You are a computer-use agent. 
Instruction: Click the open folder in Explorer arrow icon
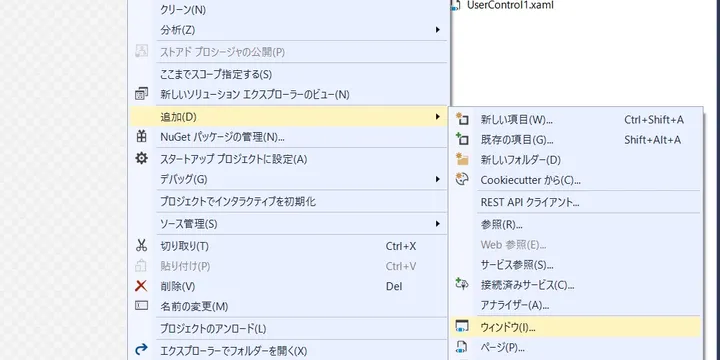[141, 350]
